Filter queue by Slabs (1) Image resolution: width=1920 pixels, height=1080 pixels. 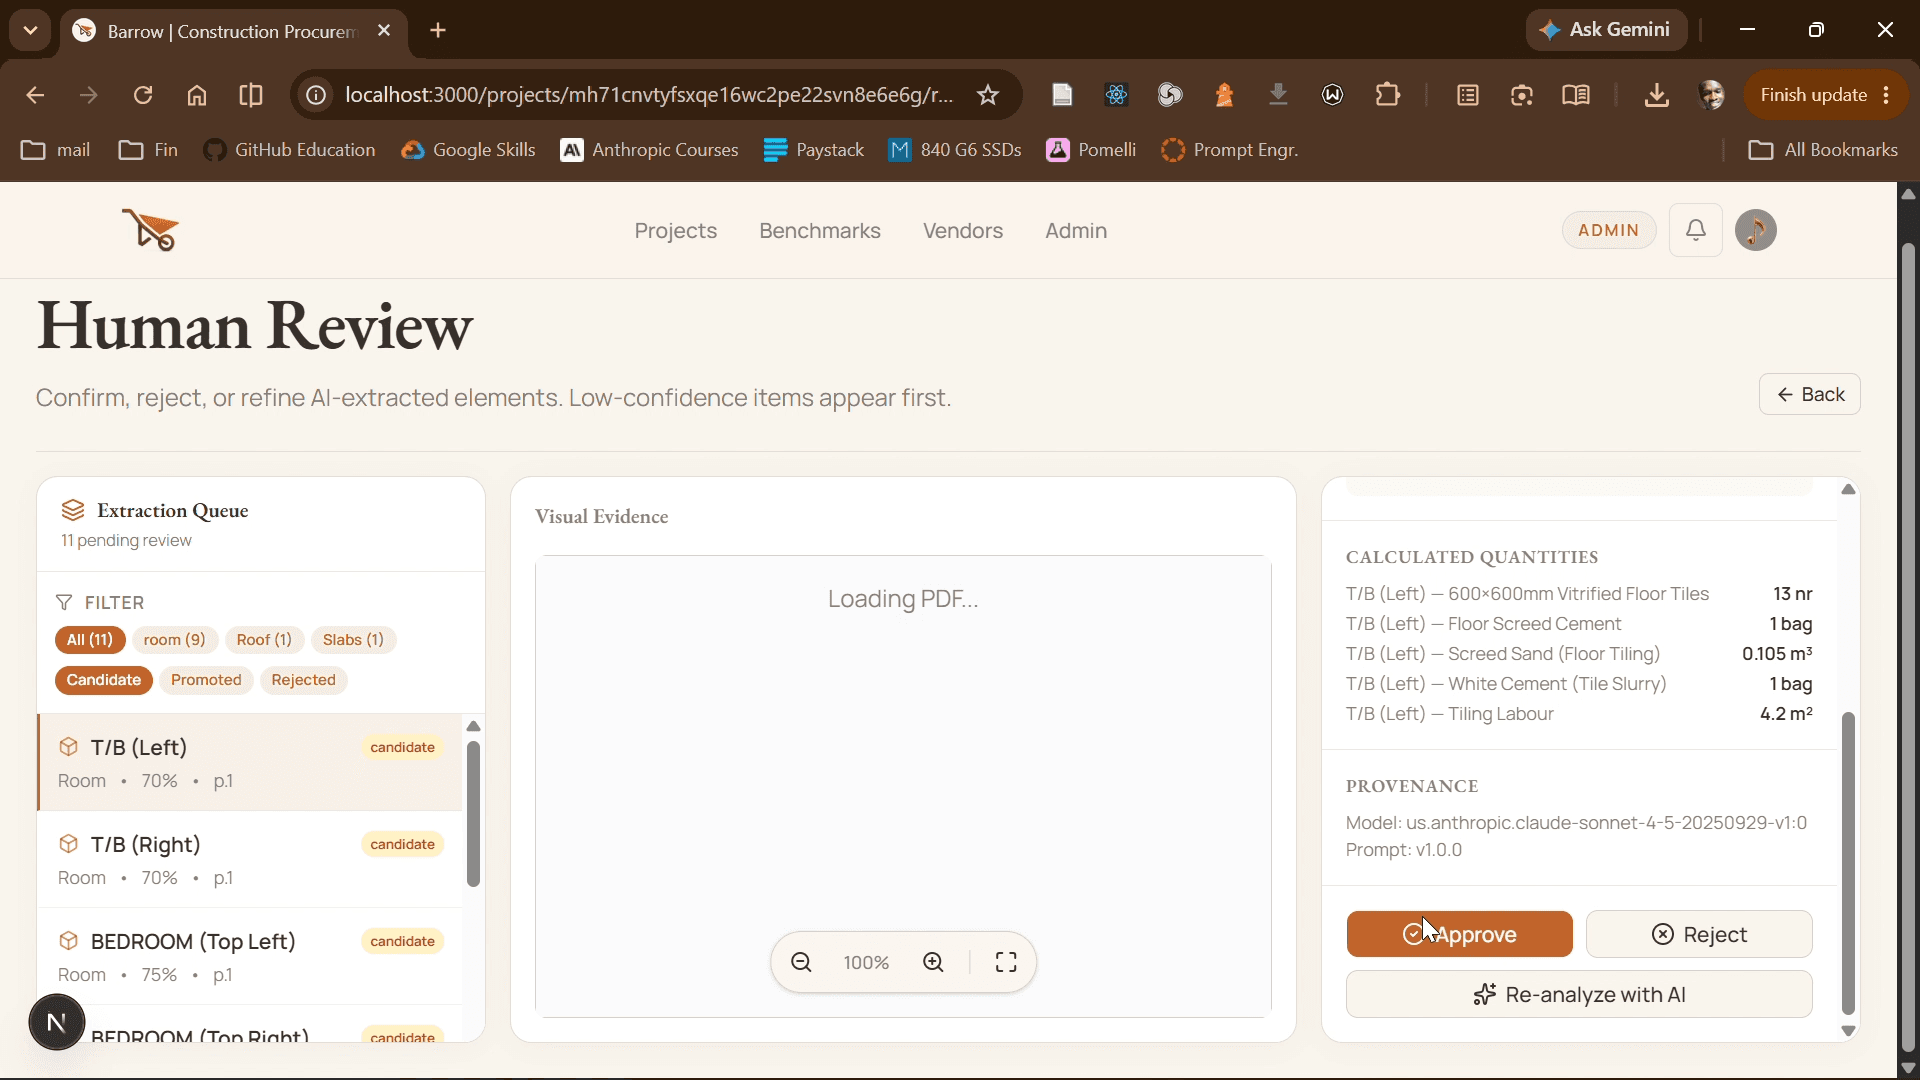click(x=353, y=640)
